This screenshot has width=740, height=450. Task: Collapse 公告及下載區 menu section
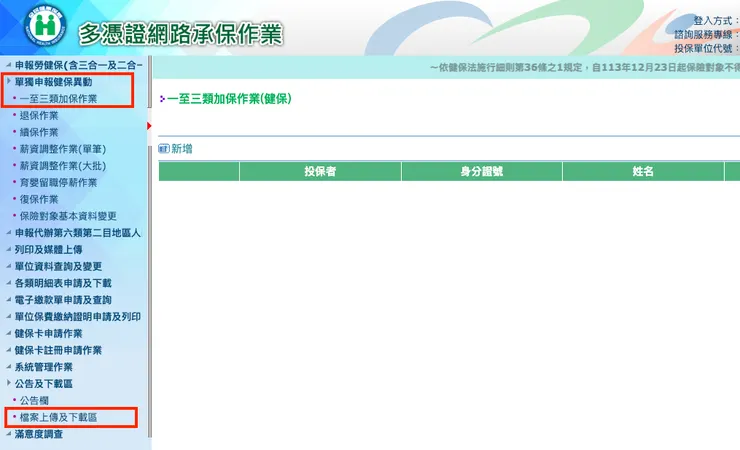[43, 384]
